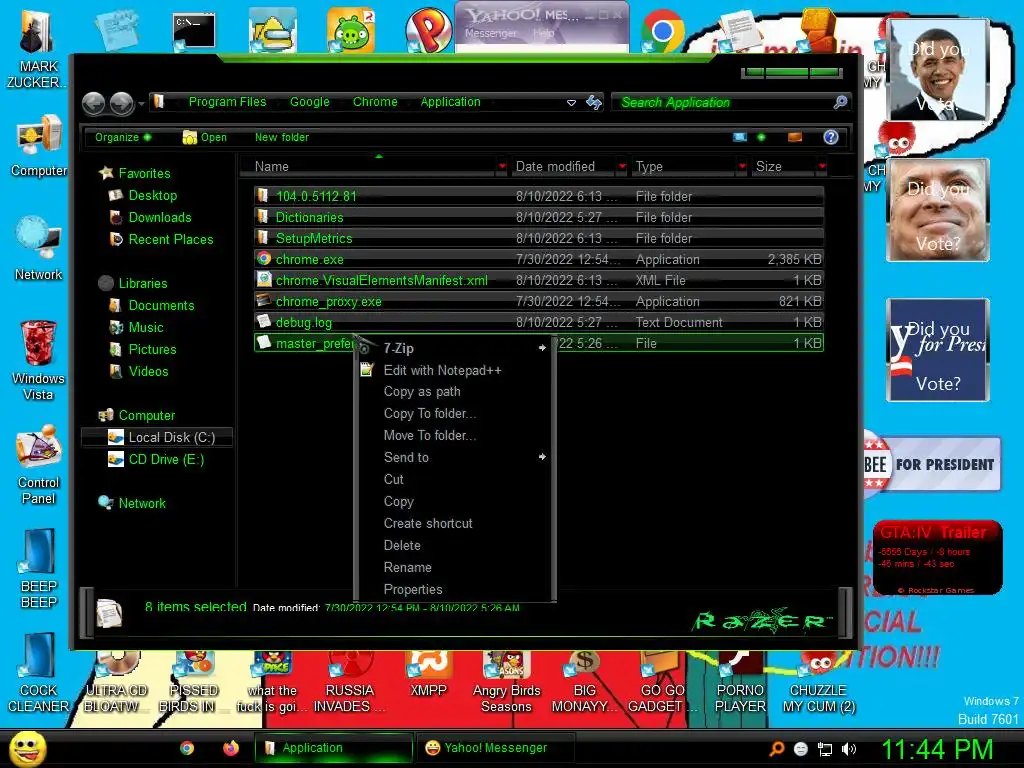Click the Forward navigation arrow in Explorer
Image resolution: width=1024 pixels, height=768 pixels.
(121, 103)
